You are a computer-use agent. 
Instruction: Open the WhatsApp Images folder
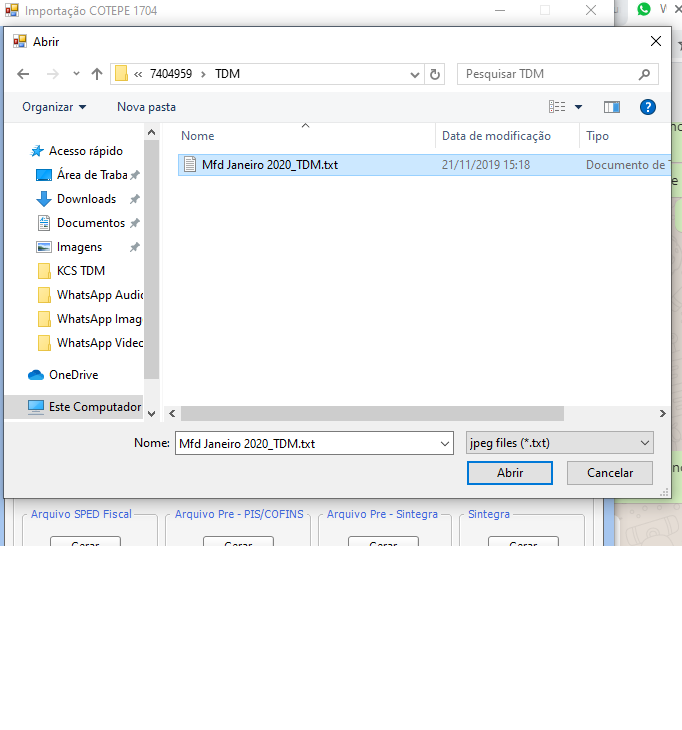click(99, 319)
